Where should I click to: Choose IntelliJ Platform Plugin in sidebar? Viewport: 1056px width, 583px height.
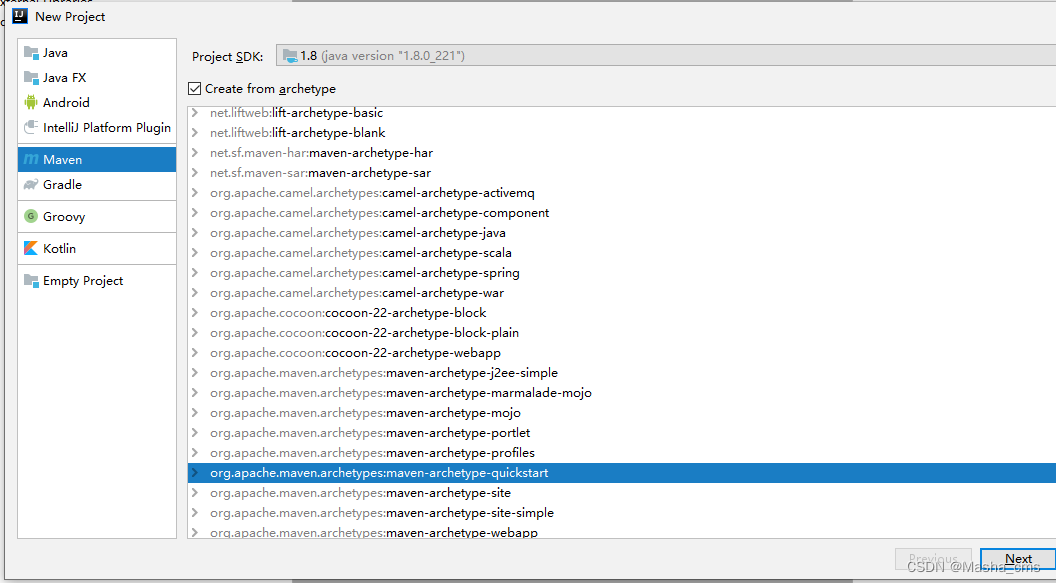pyautogui.click(x=97, y=127)
